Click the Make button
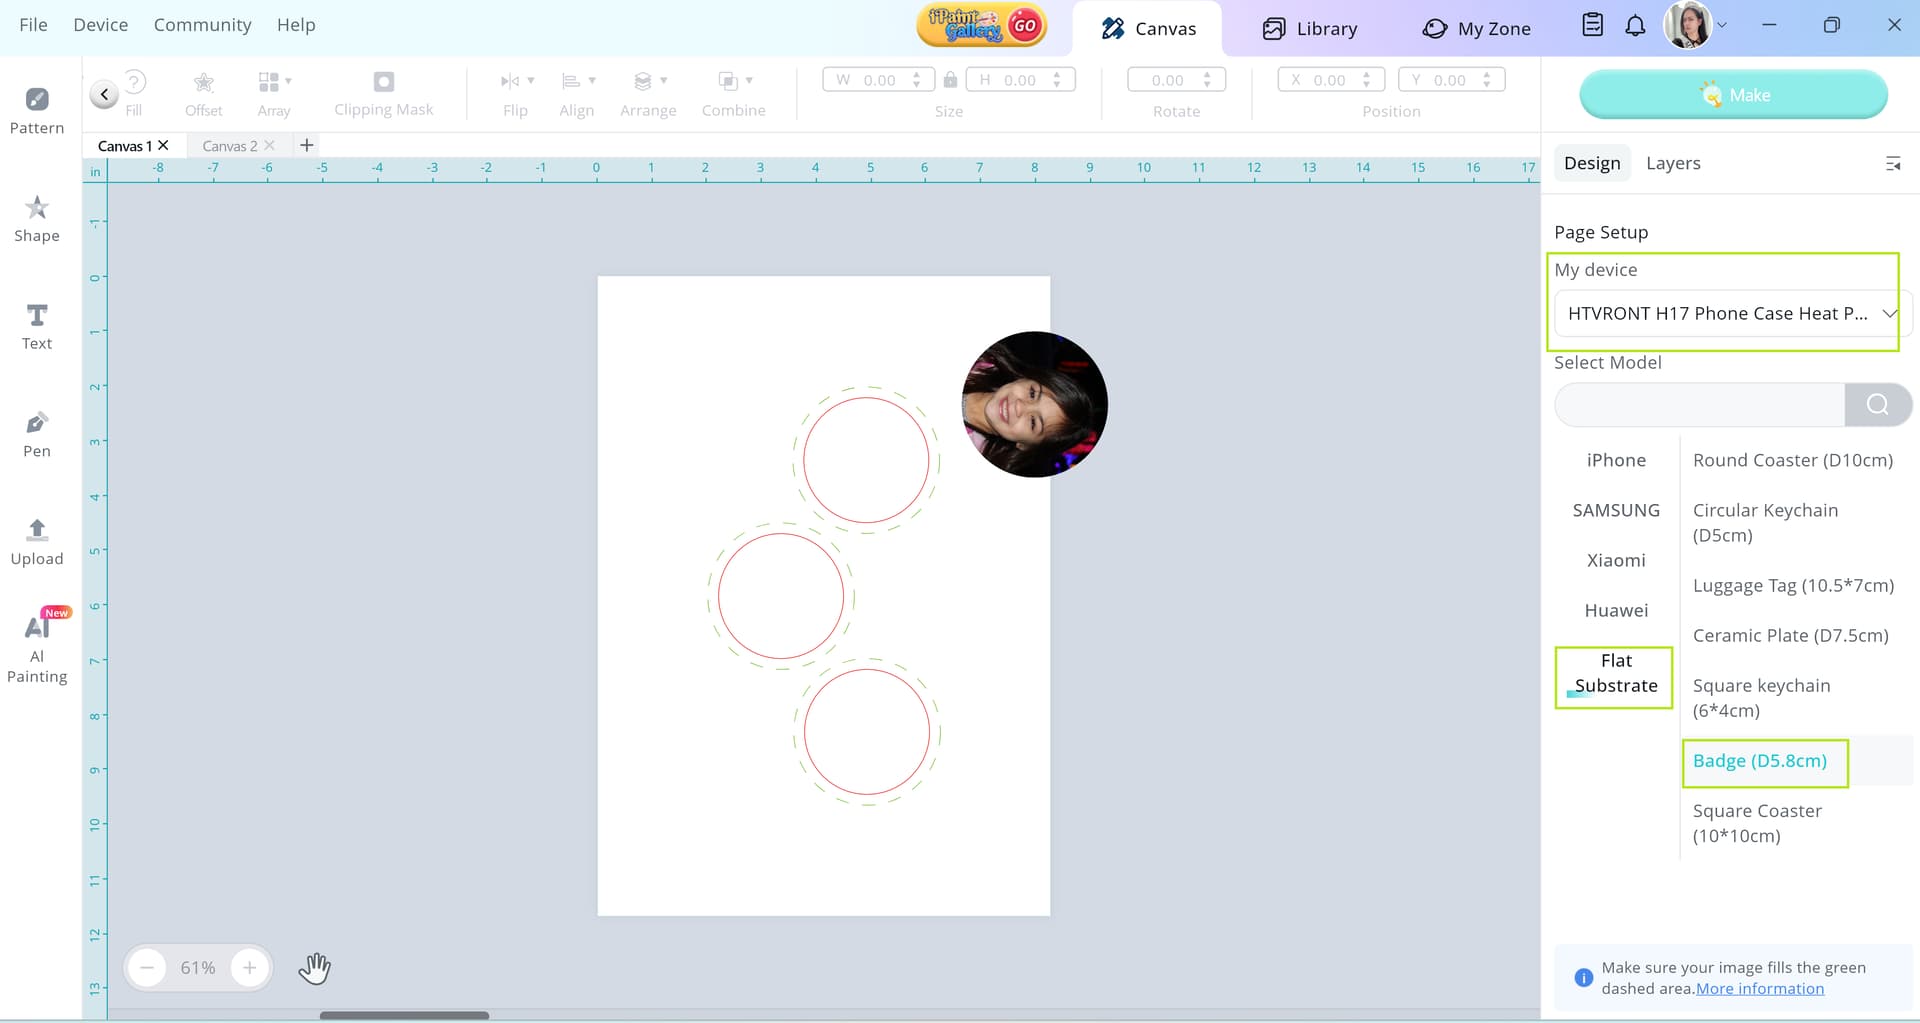Image resolution: width=1920 pixels, height=1023 pixels. 1733,95
